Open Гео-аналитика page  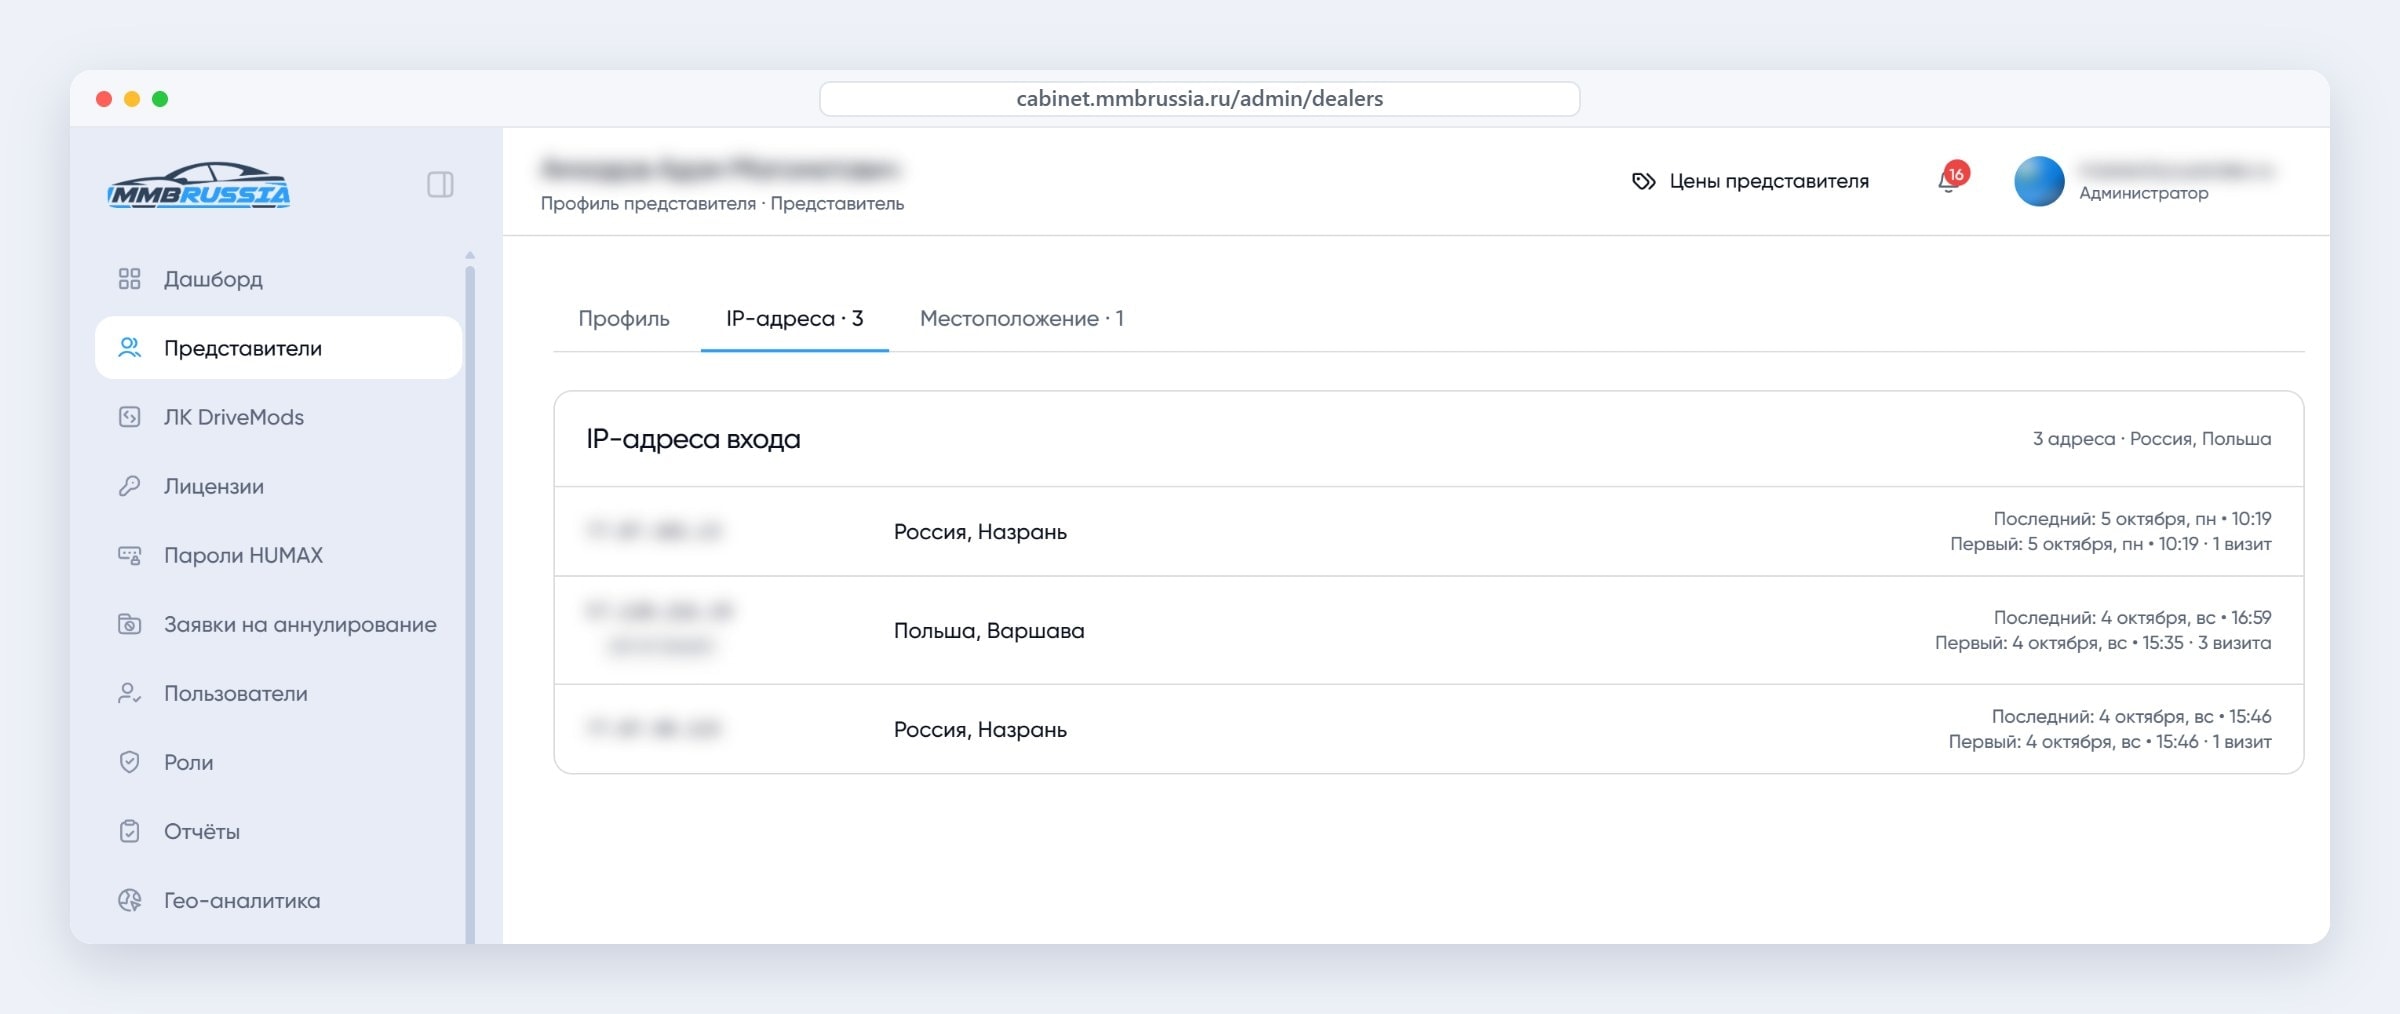[x=278, y=900]
